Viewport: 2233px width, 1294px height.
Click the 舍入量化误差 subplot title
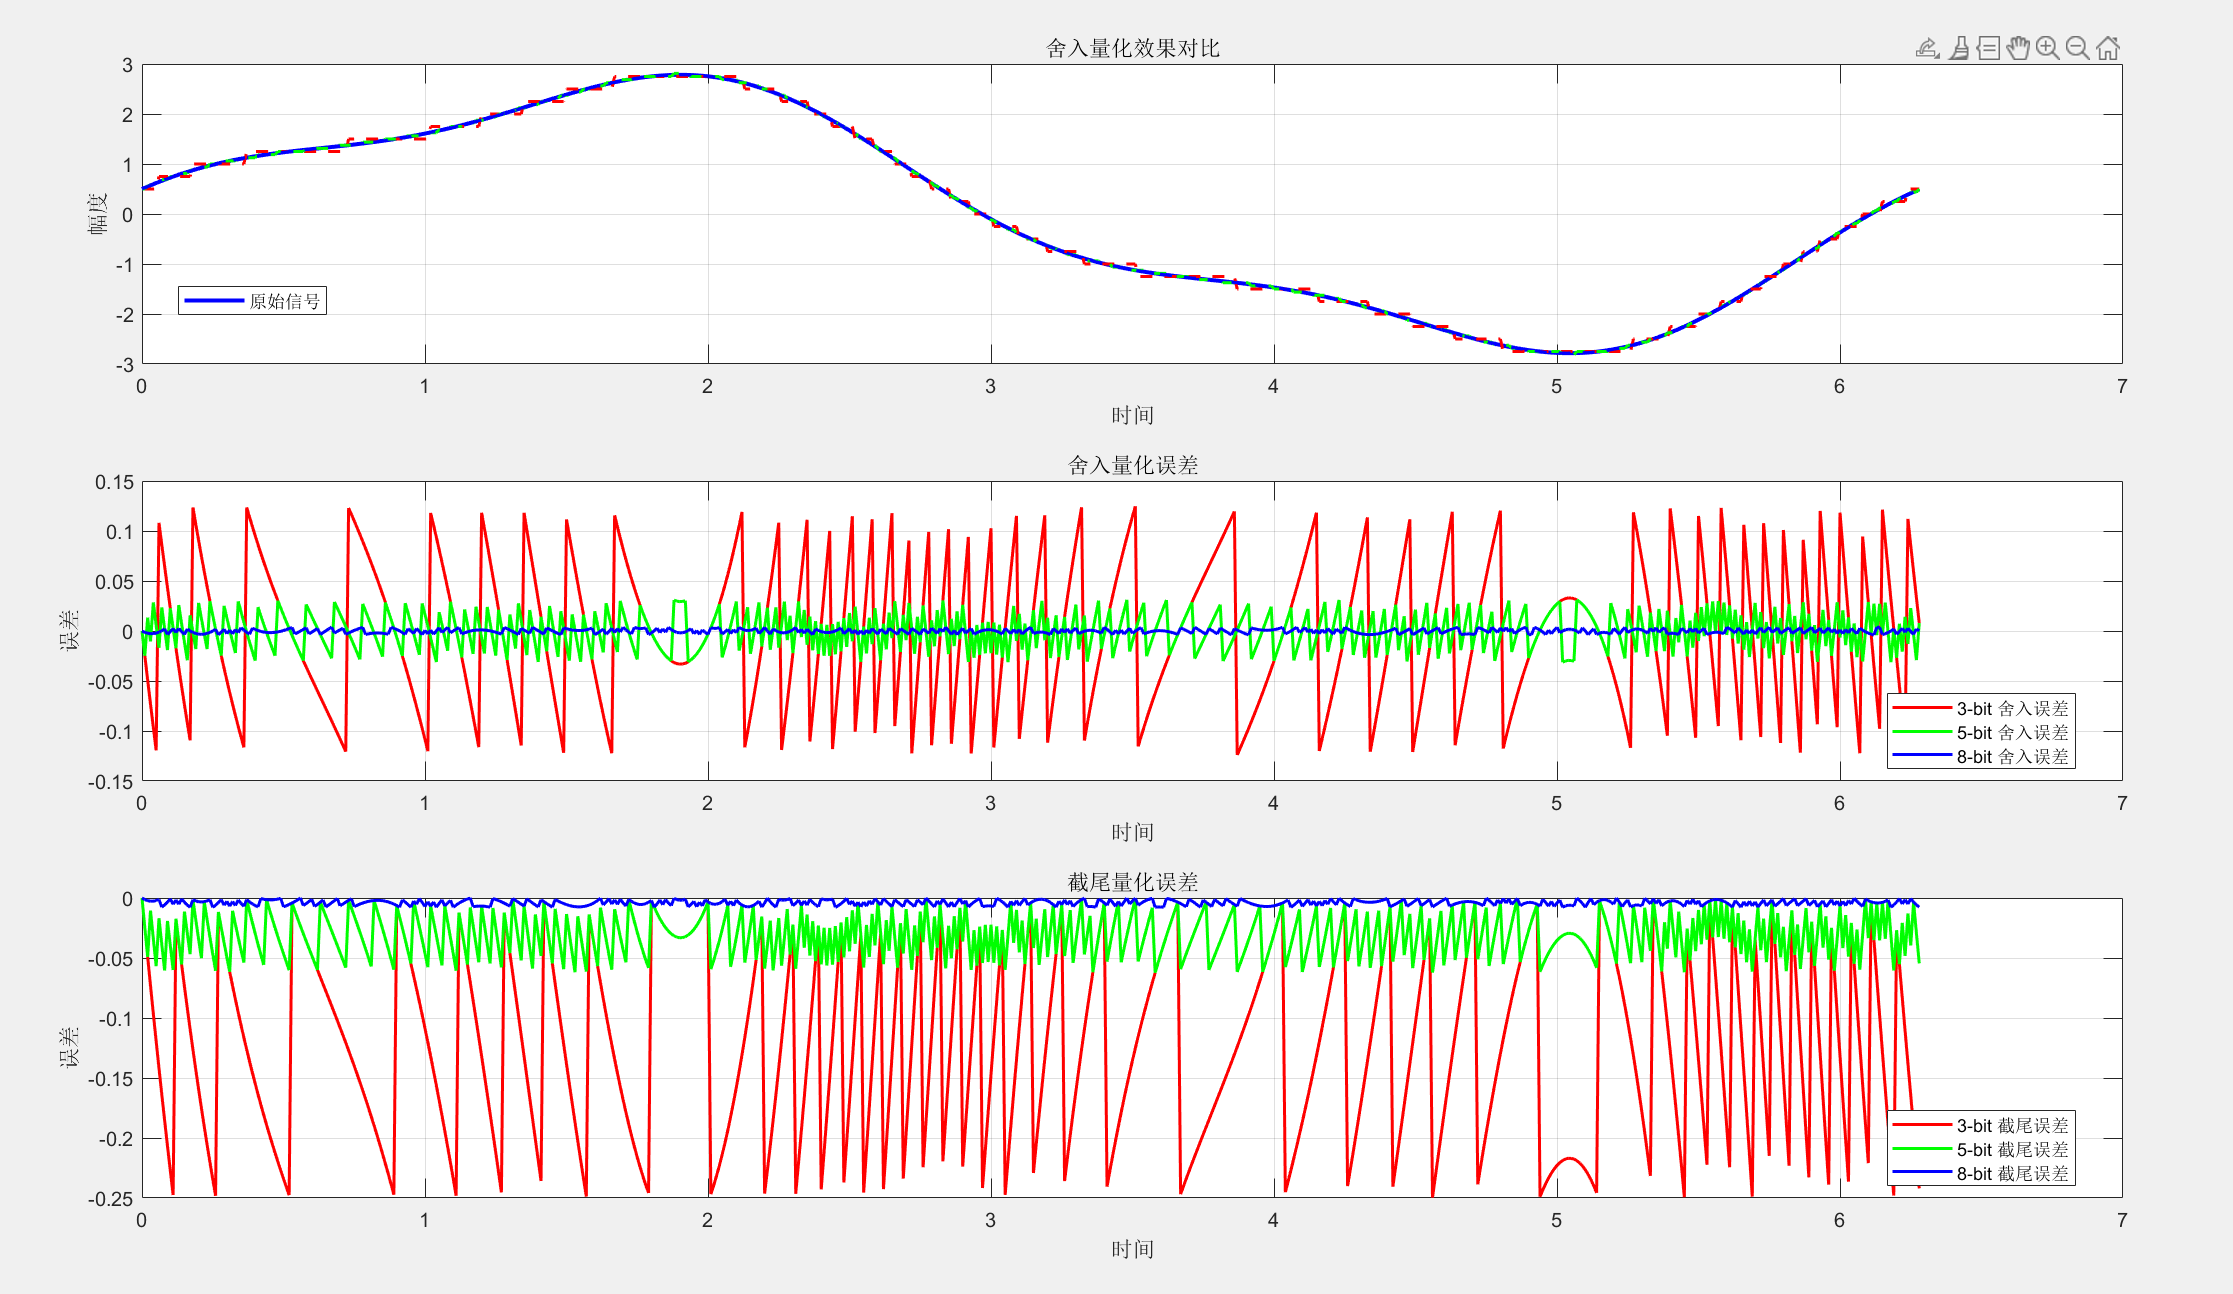point(1132,465)
